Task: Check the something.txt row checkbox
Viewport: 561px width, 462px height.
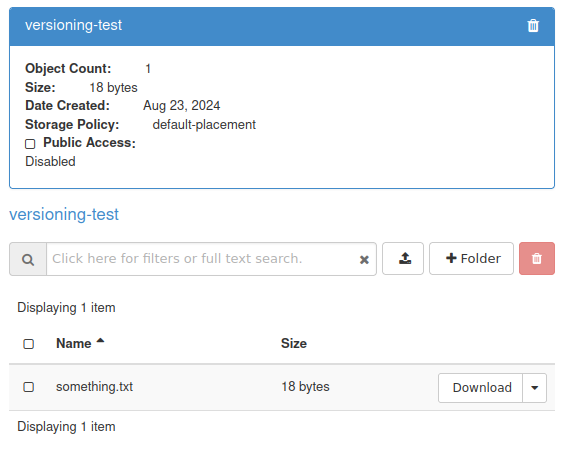Action: pos(29,387)
